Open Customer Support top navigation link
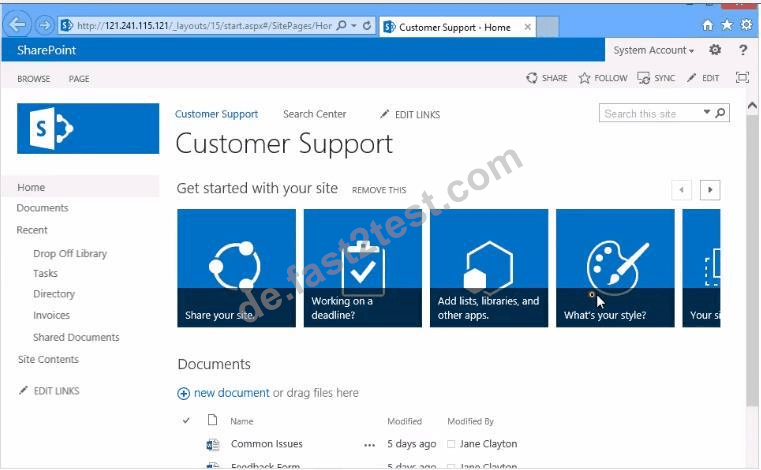 216,114
